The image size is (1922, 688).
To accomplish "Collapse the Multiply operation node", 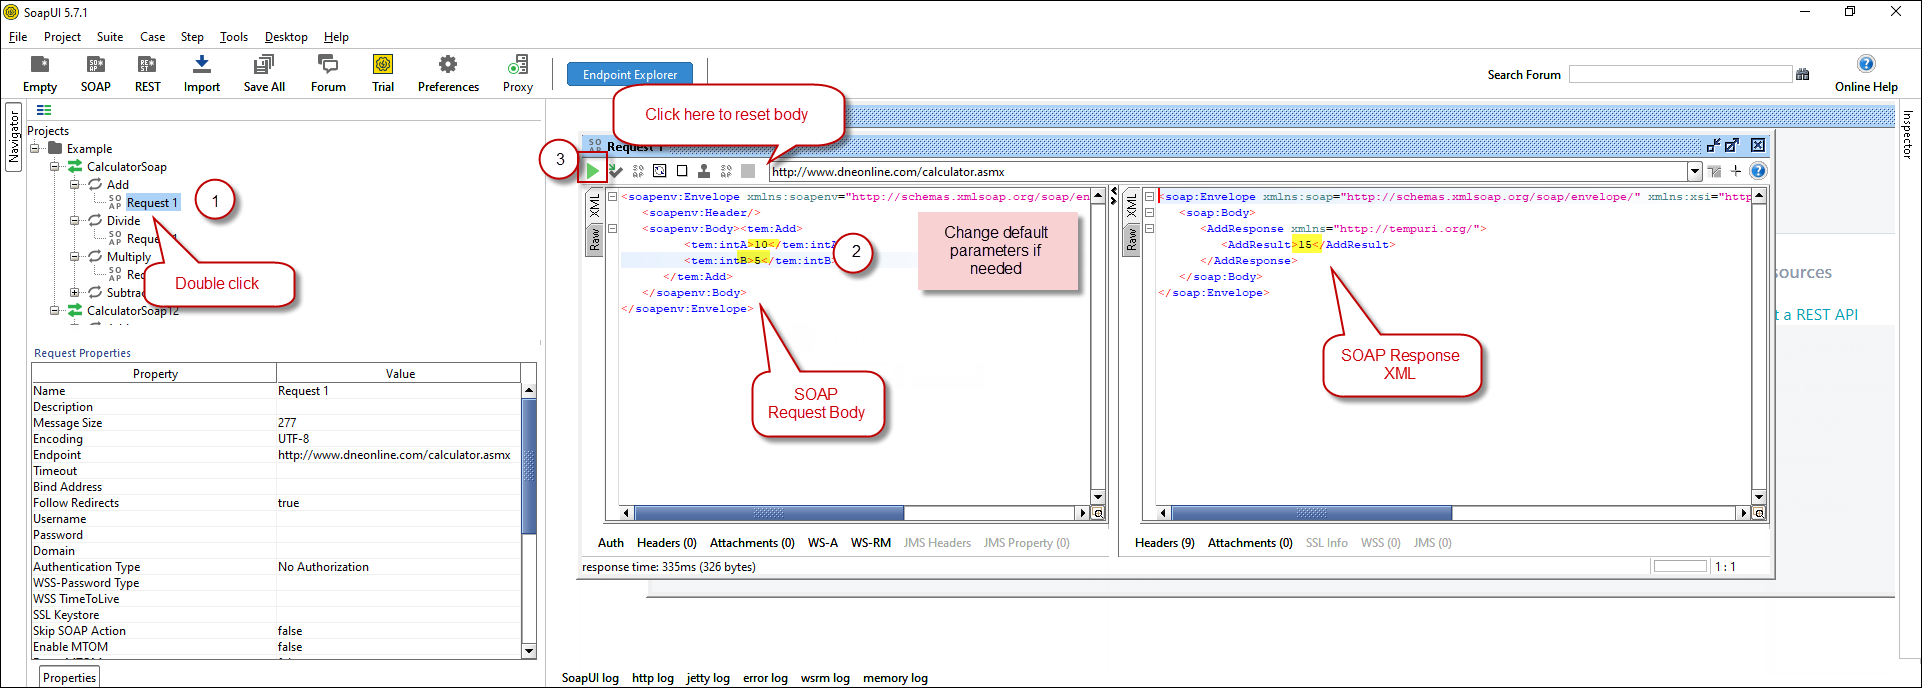I will point(75,256).
